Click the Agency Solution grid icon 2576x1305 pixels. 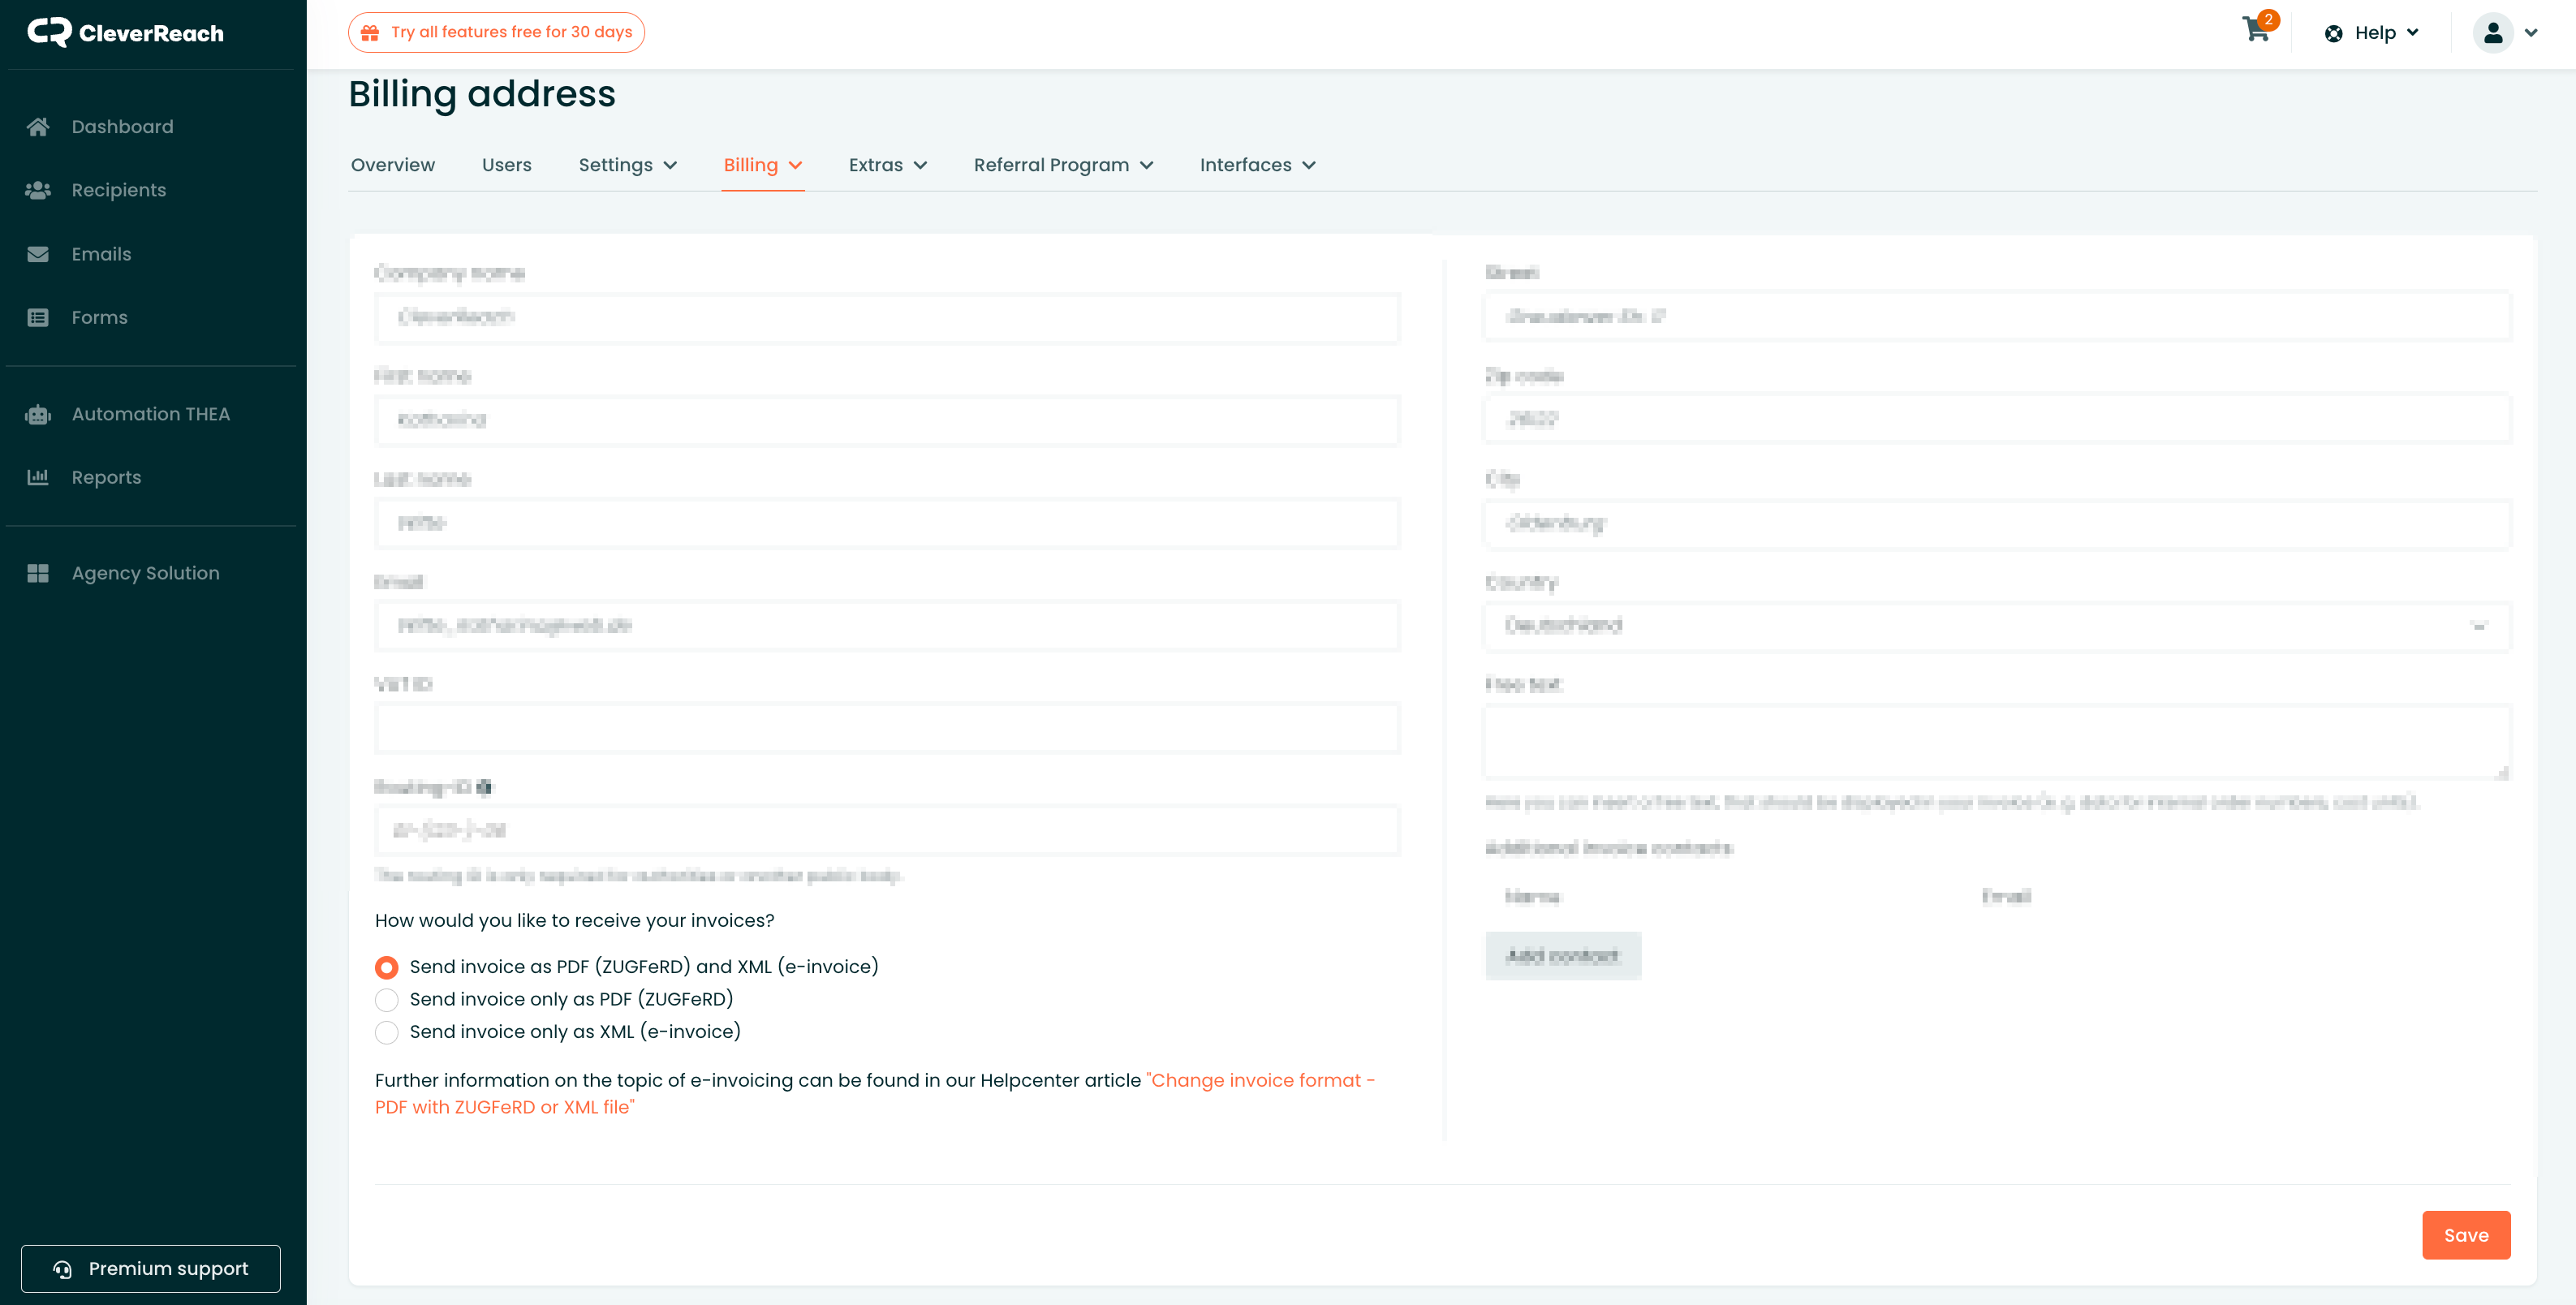[38, 573]
